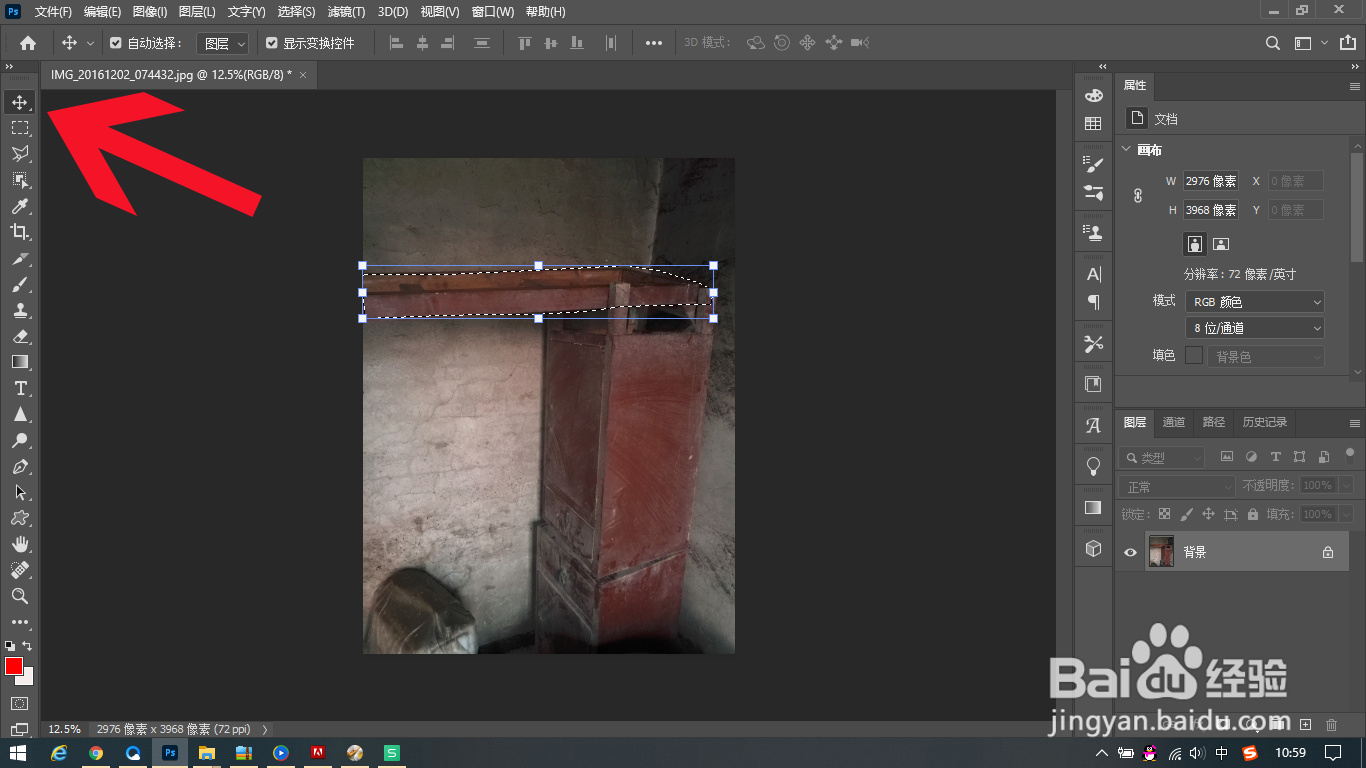
Task: Select the Move tool in the toolbar
Action: click(x=20, y=101)
